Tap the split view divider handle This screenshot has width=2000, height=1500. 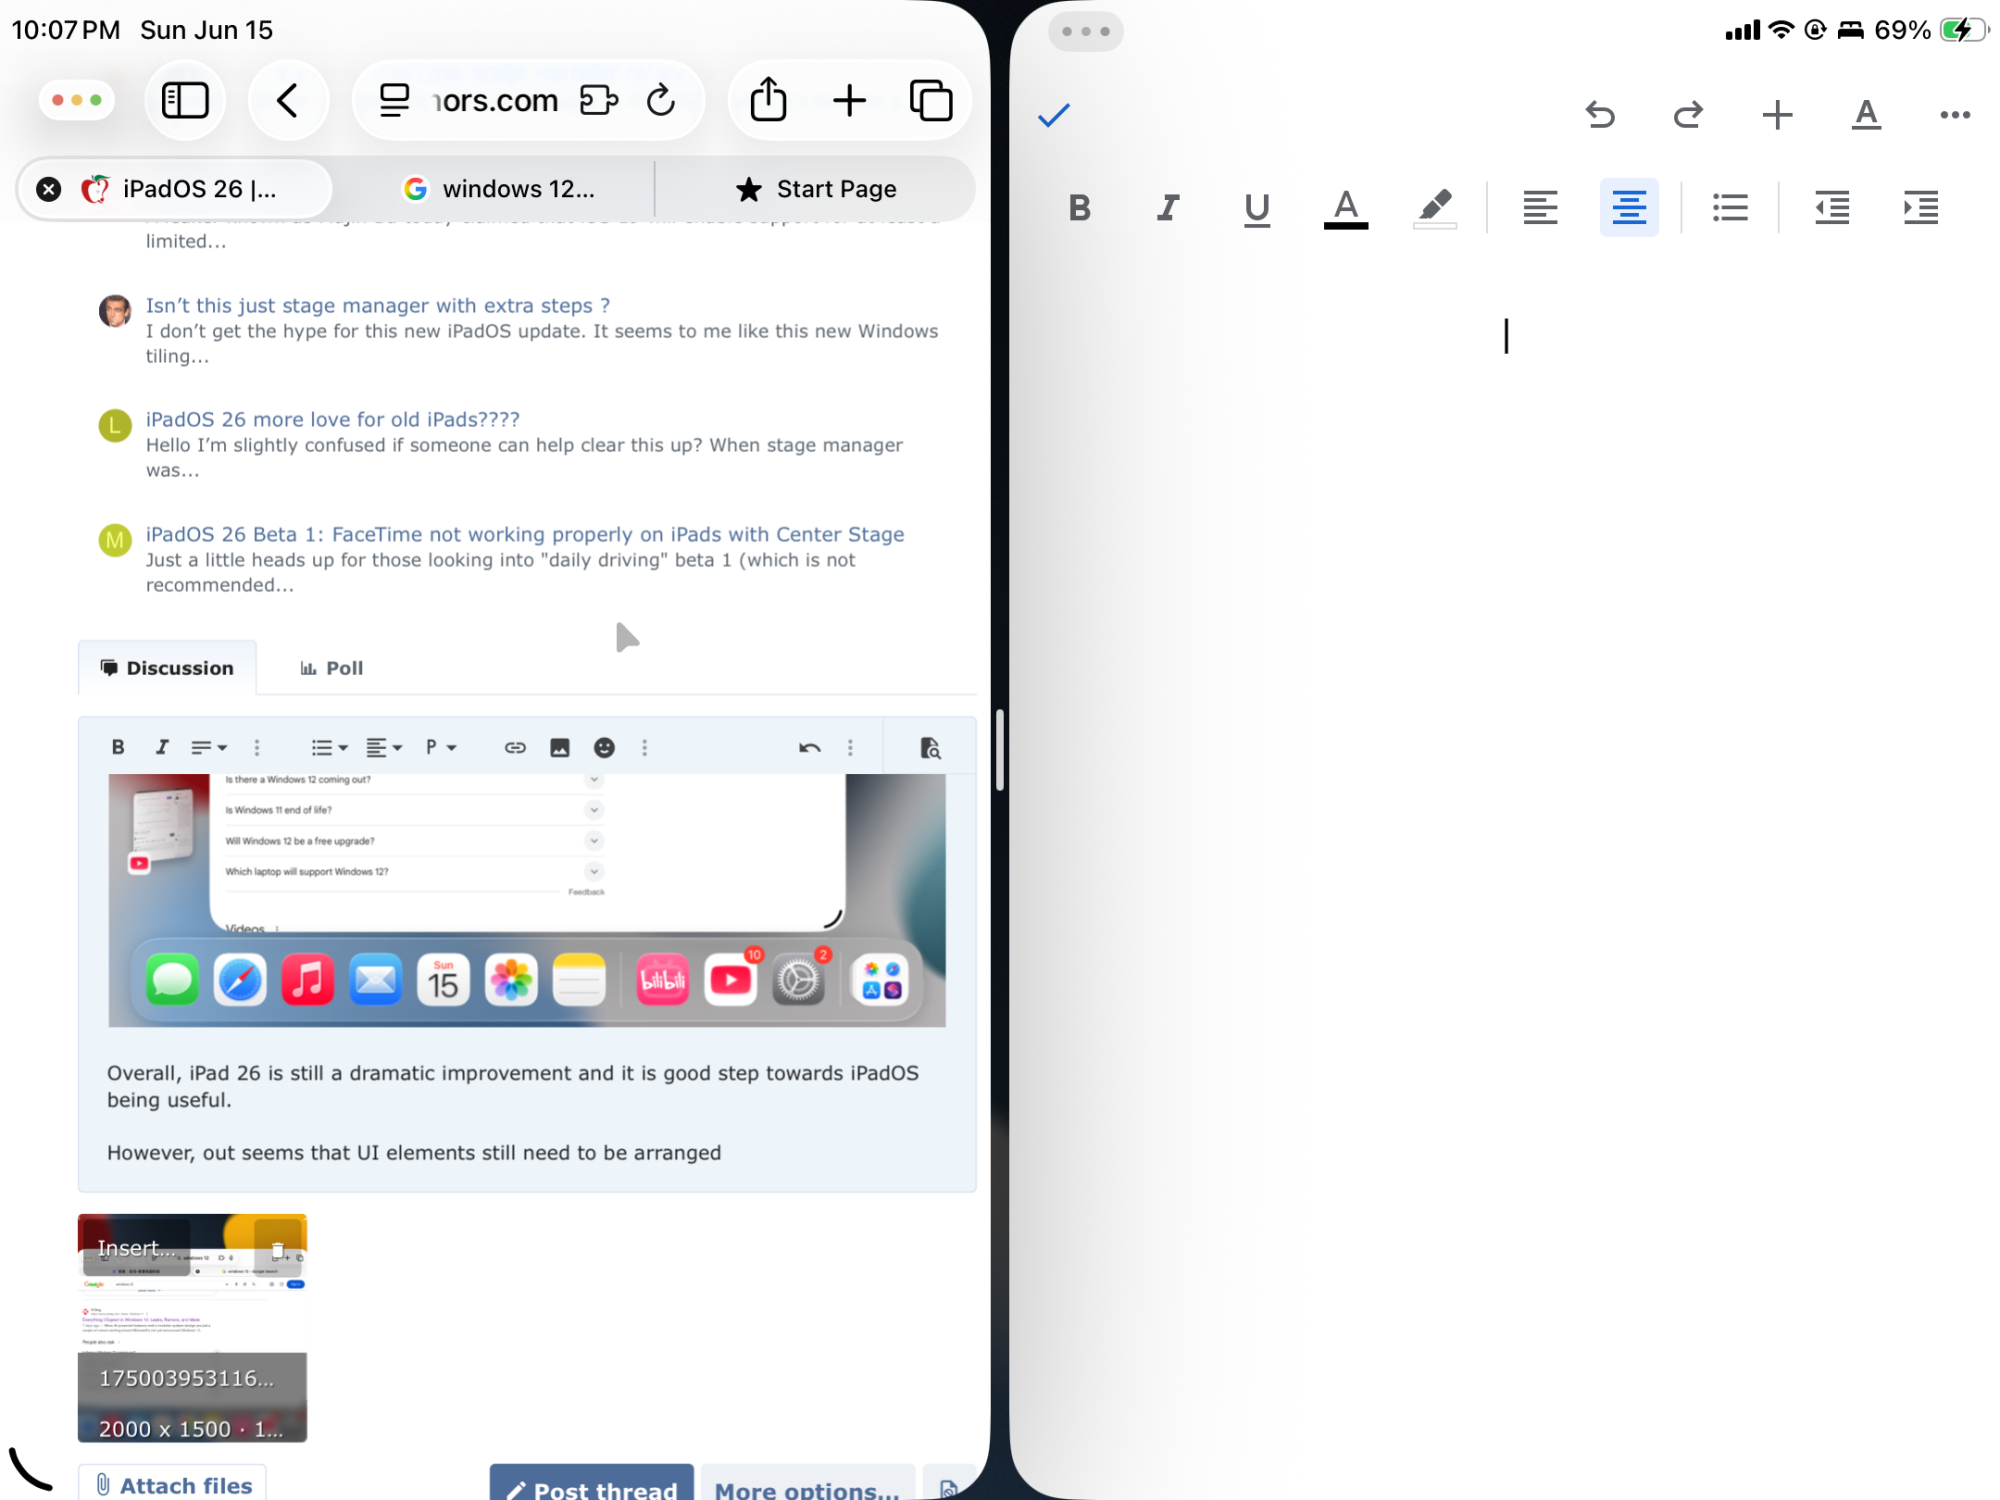click(x=1000, y=750)
